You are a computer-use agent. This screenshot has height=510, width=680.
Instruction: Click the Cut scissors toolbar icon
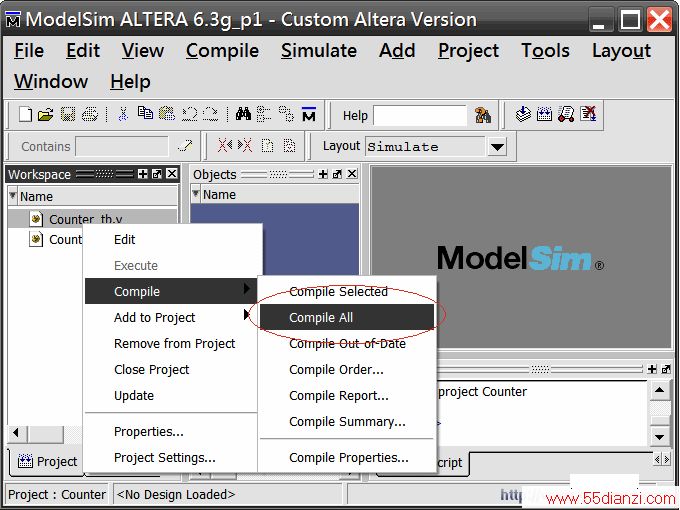click(x=123, y=114)
